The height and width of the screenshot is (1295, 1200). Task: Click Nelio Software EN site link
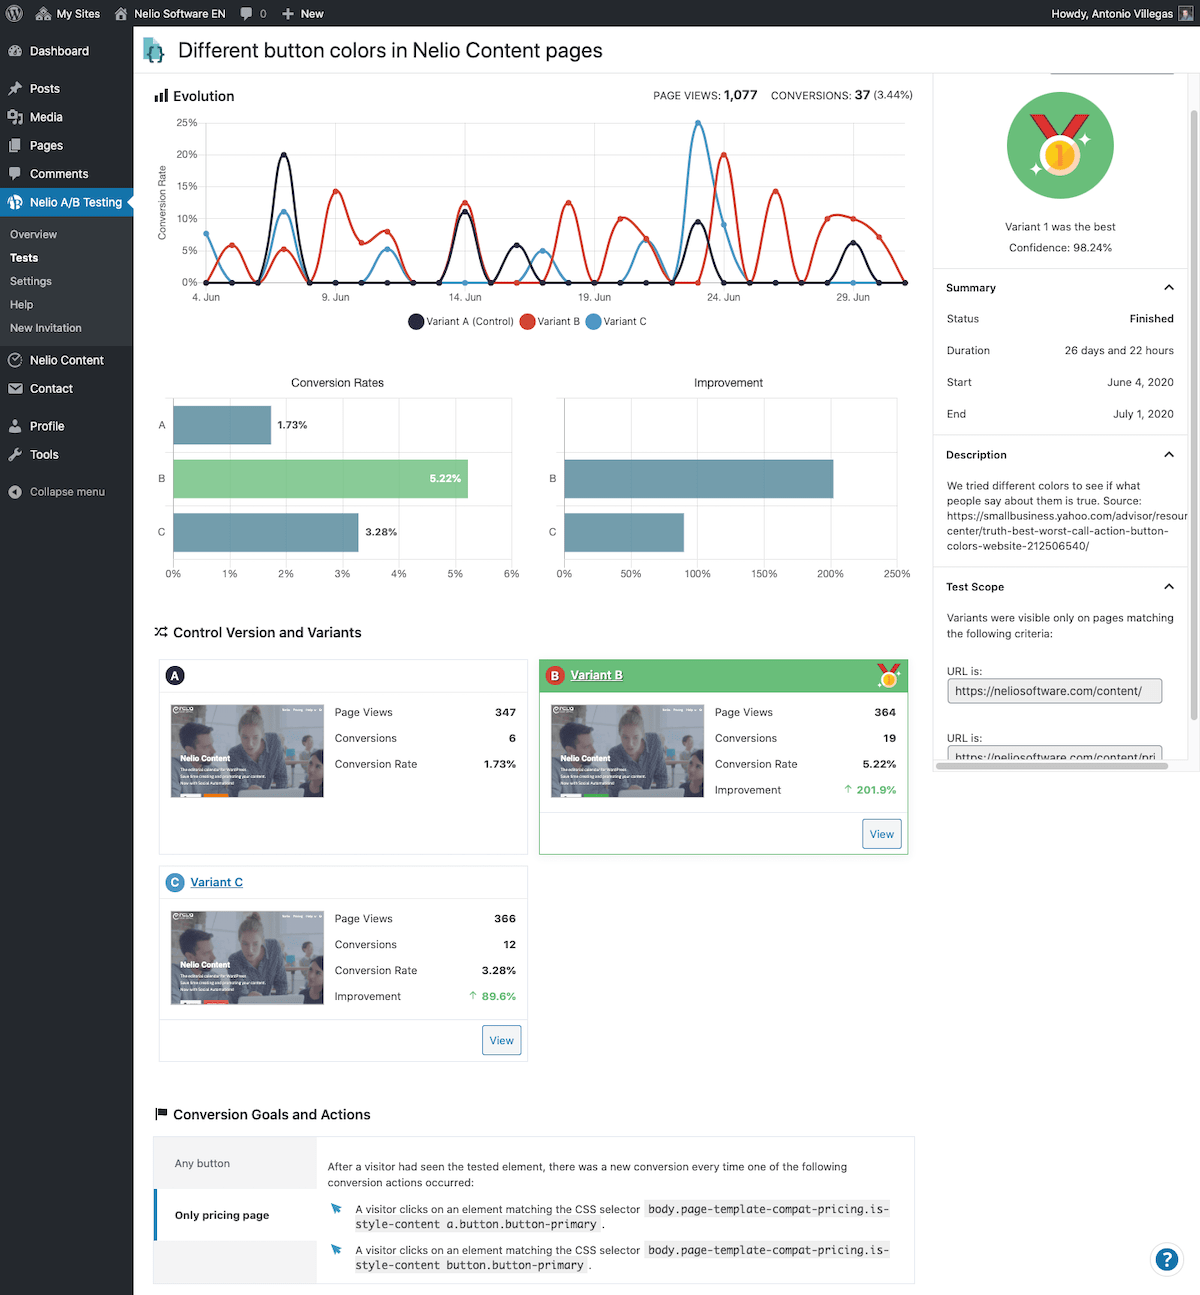pyautogui.click(x=180, y=14)
